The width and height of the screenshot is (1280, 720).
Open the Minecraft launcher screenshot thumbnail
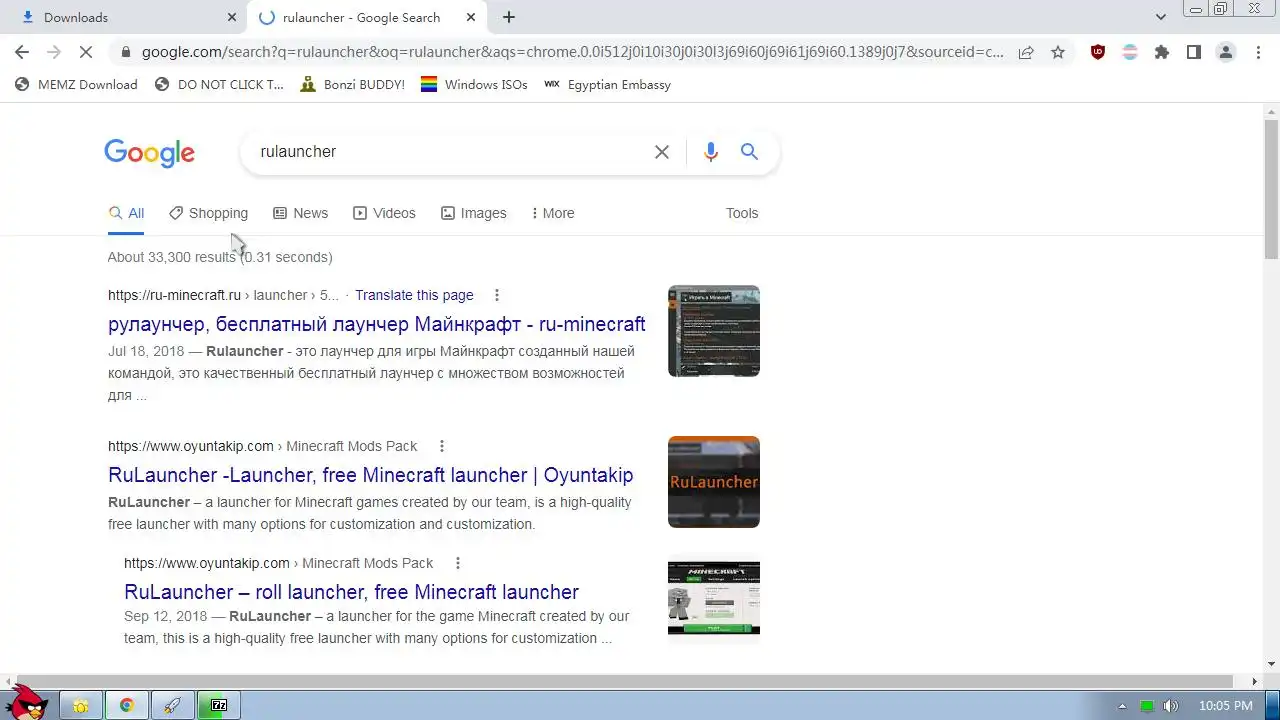(x=714, y=598)
